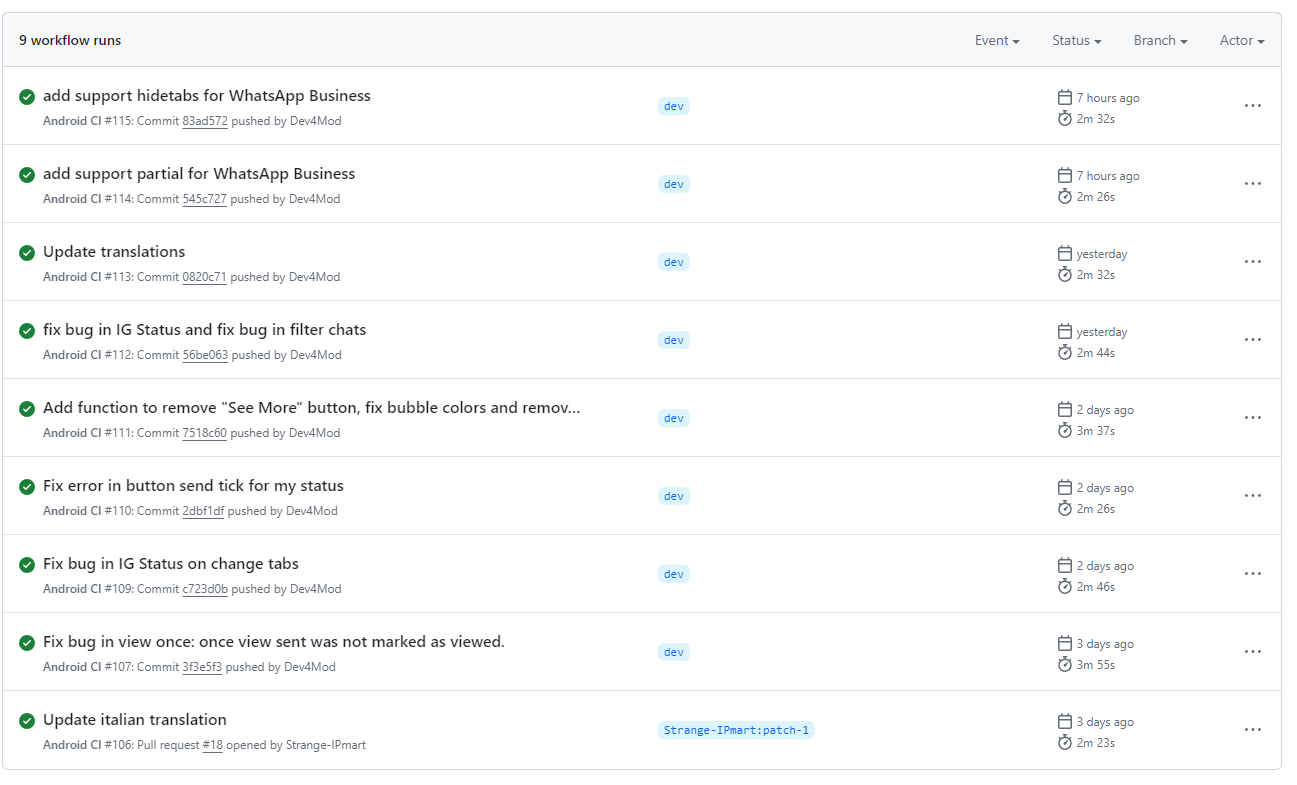Click green status icon beside Update translations

pos(27,253)
